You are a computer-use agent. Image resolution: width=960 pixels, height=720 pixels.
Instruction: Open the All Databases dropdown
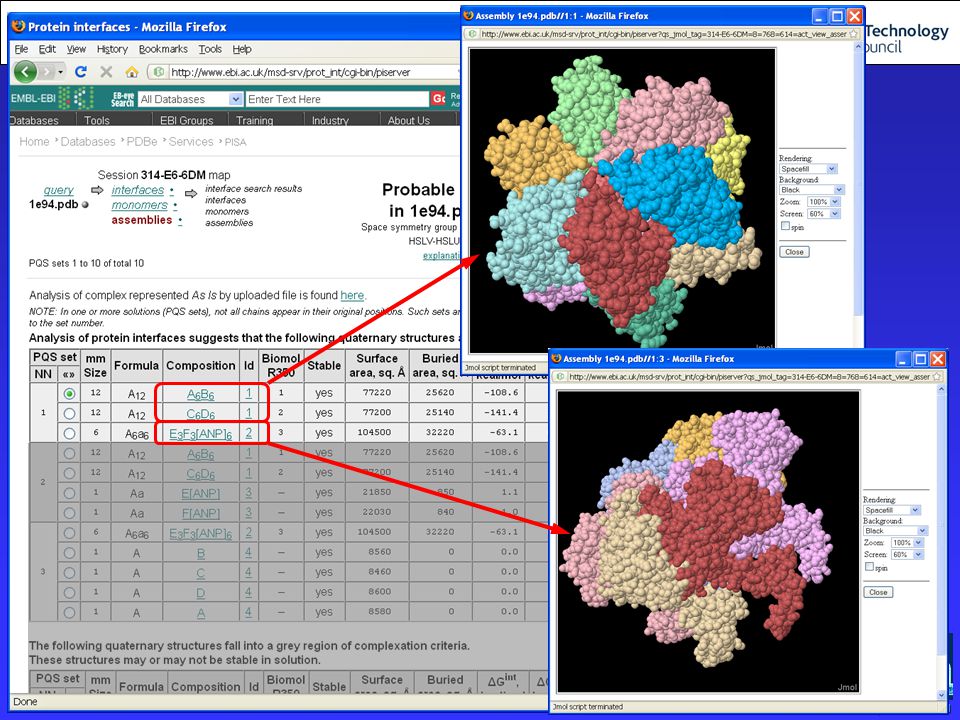[190, 99]
